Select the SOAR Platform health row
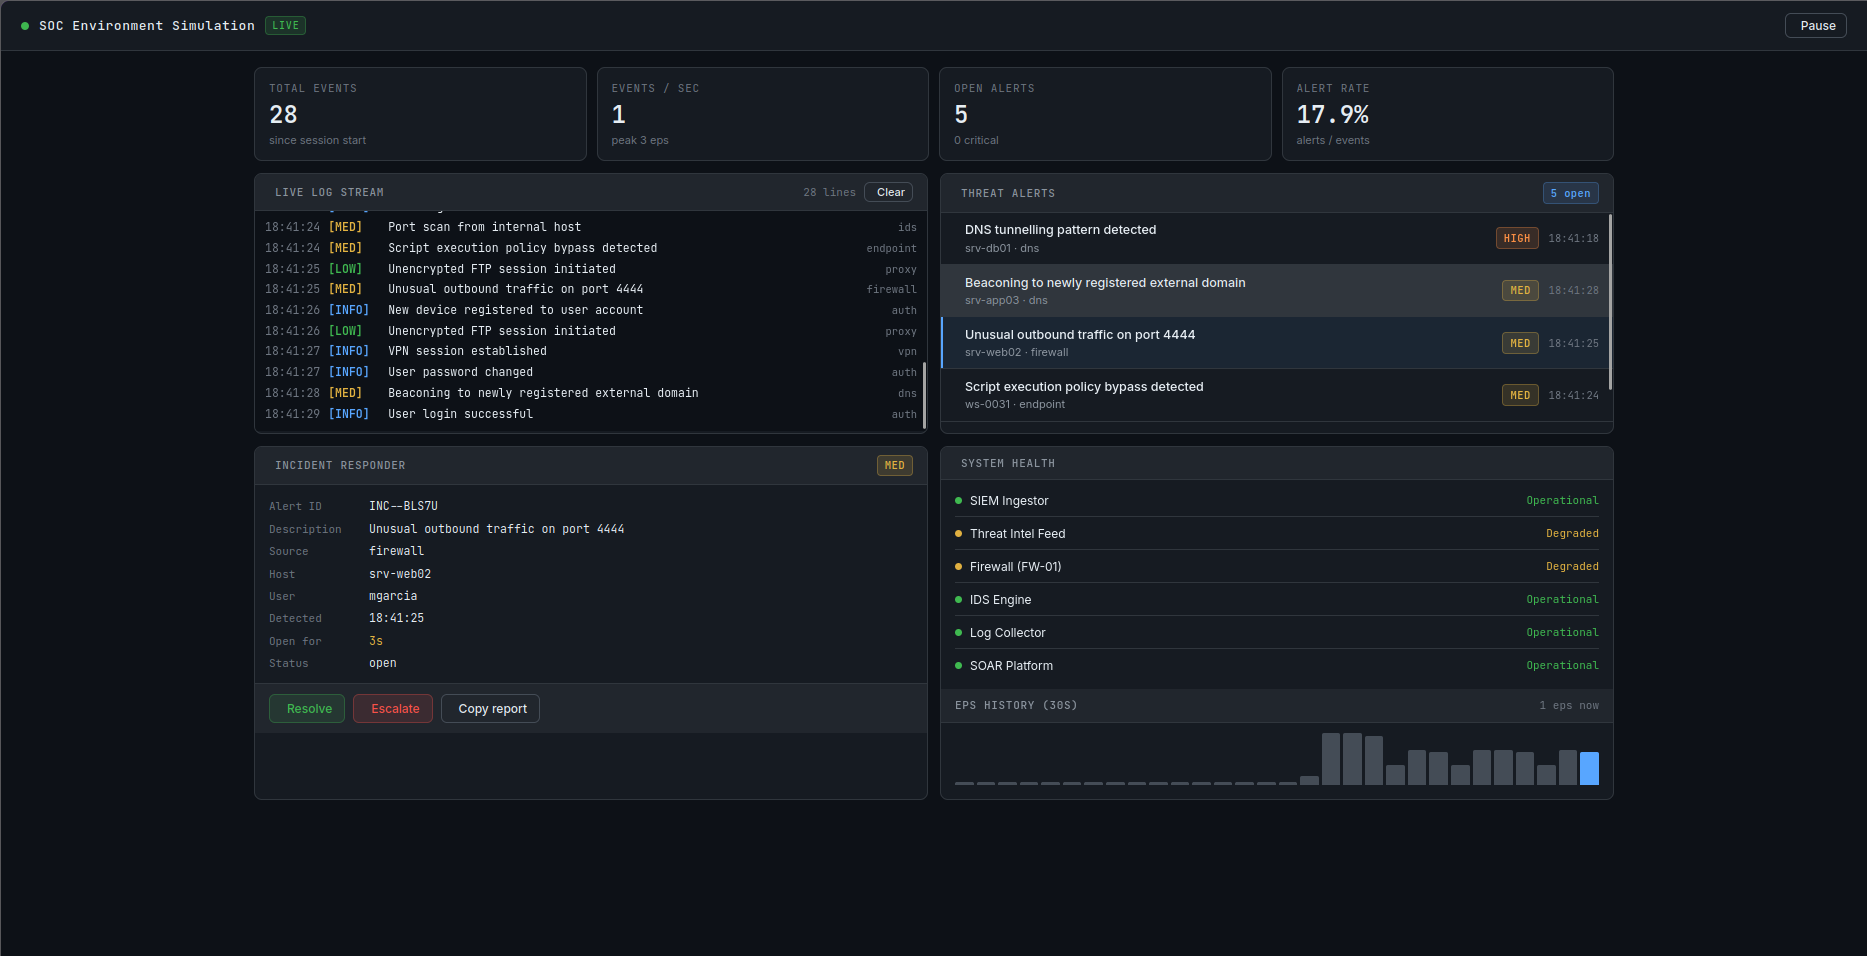 pos(1276,666)
